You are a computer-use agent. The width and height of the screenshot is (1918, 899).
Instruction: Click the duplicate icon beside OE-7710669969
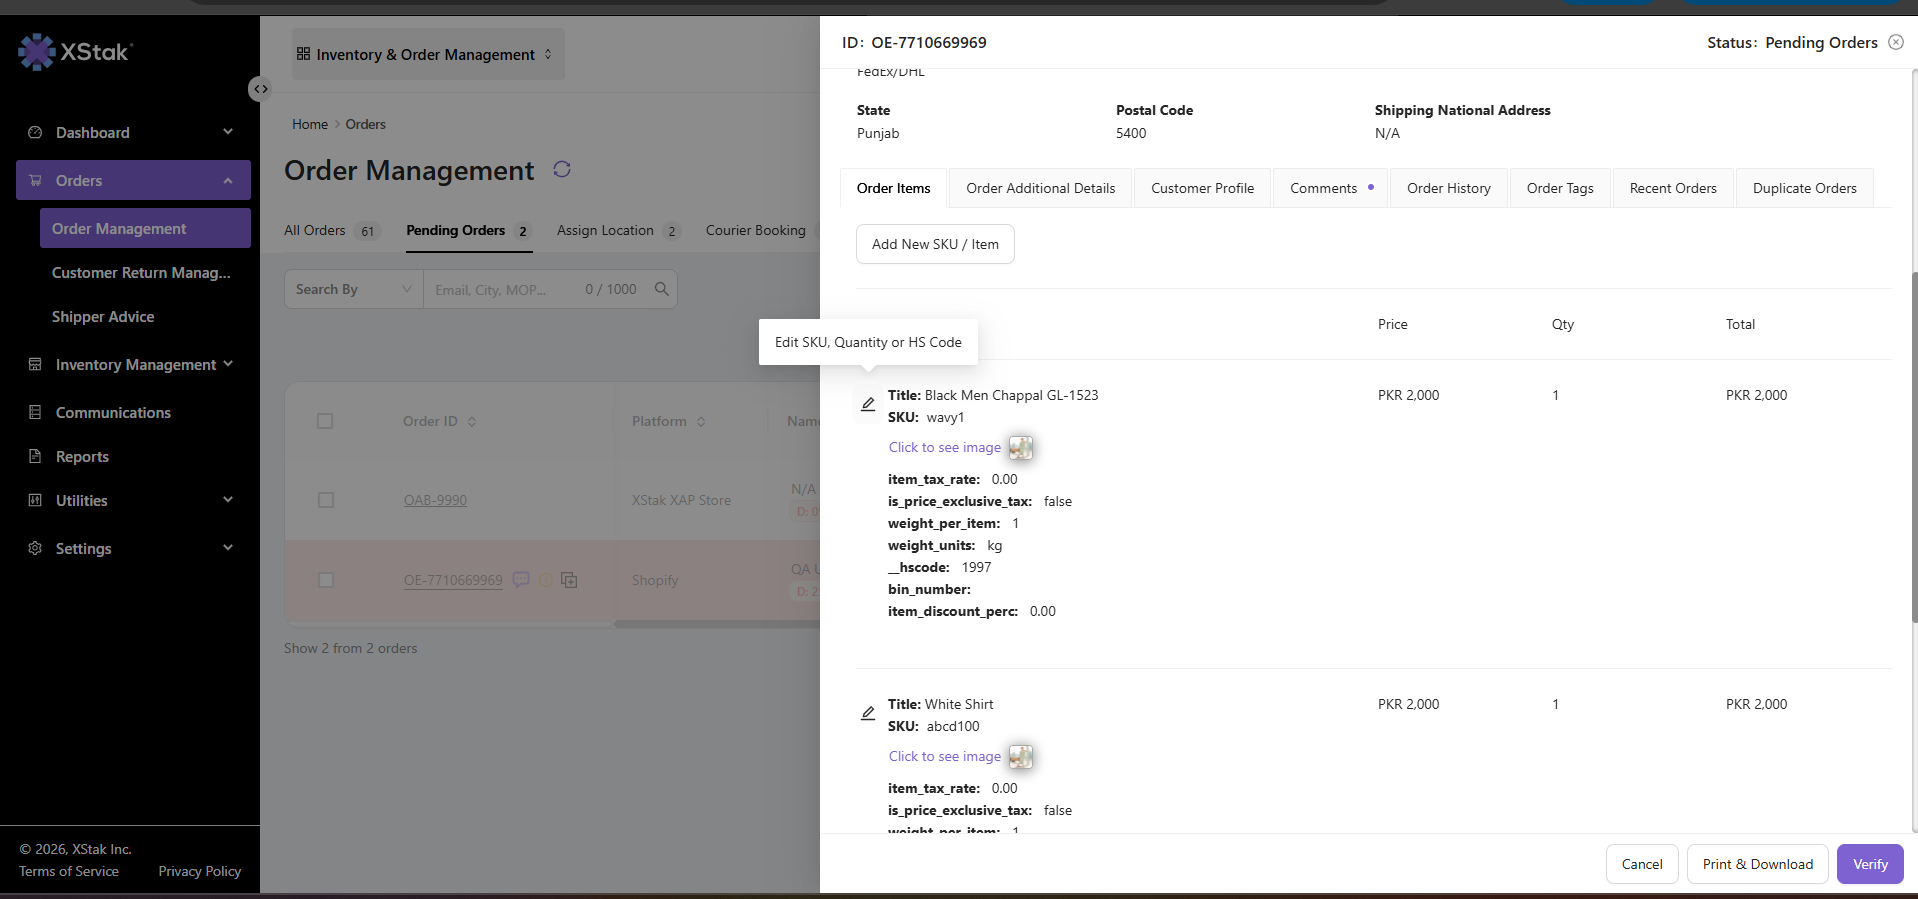pyautogui.click(x=569, y=580)
